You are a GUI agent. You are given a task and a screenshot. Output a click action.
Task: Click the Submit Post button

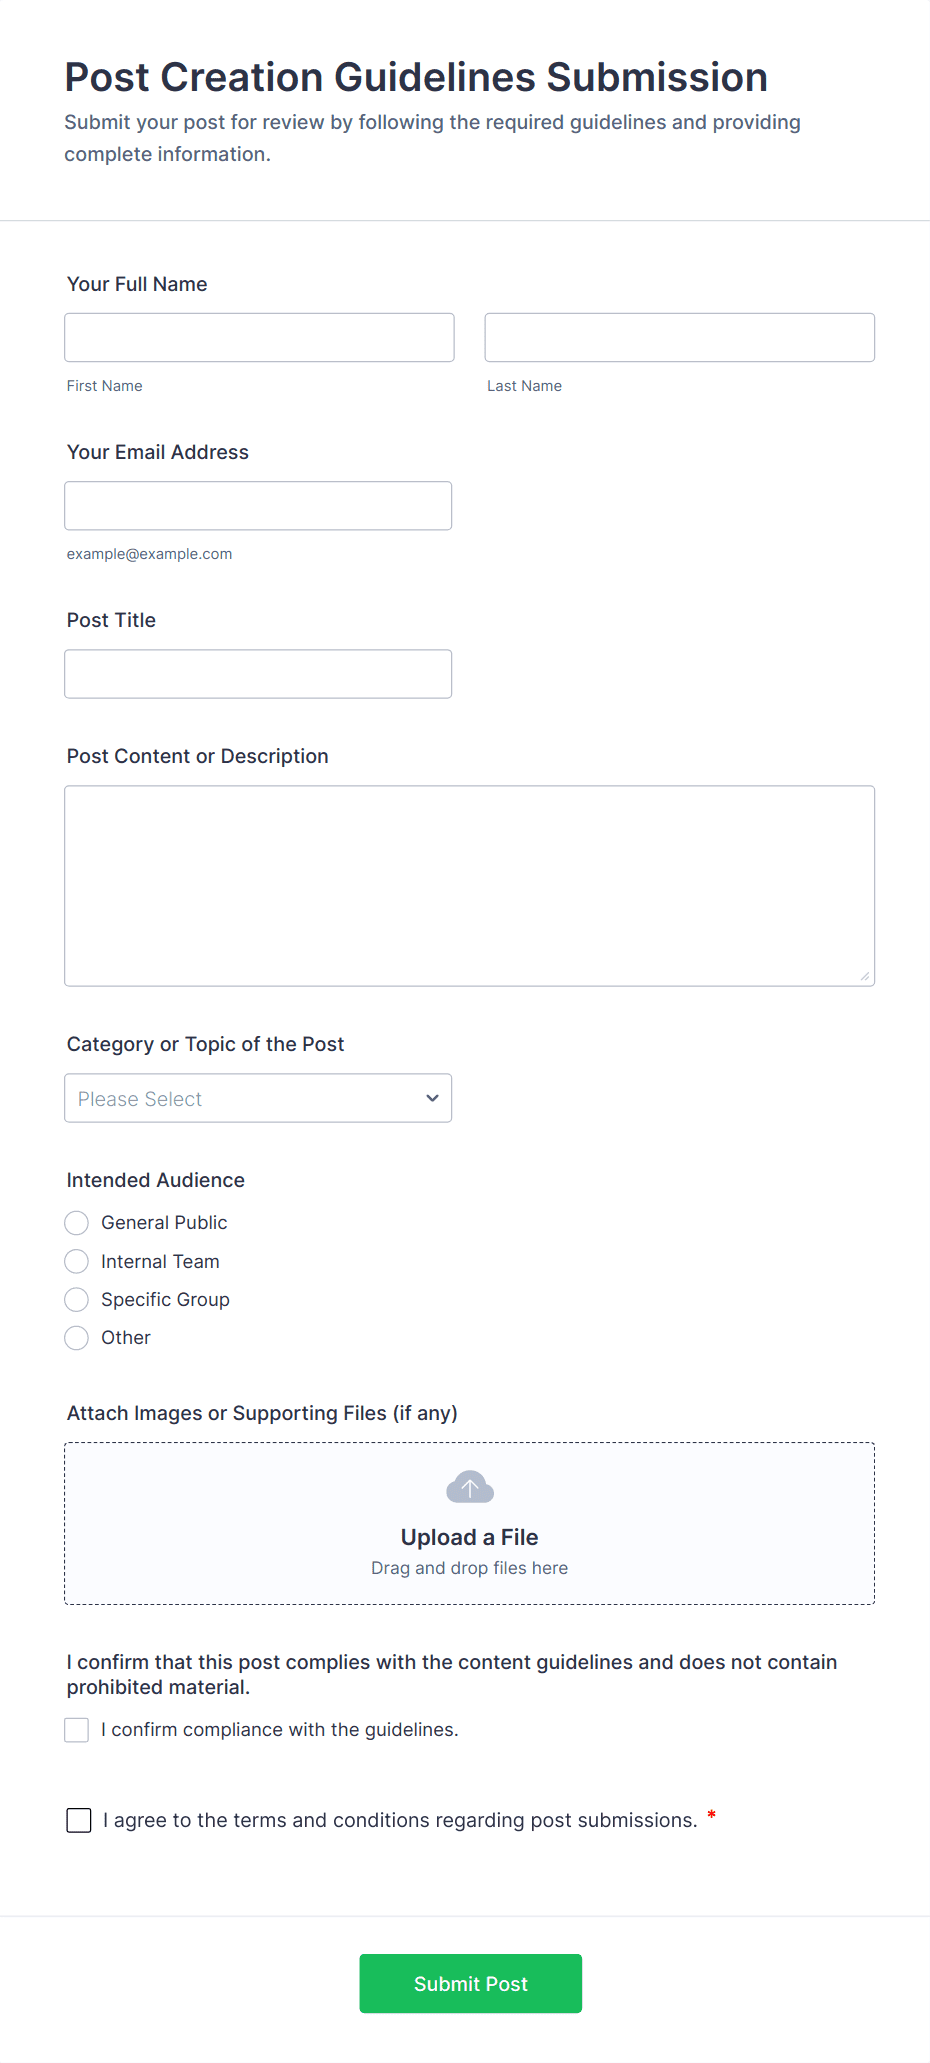coord(469,1983)
